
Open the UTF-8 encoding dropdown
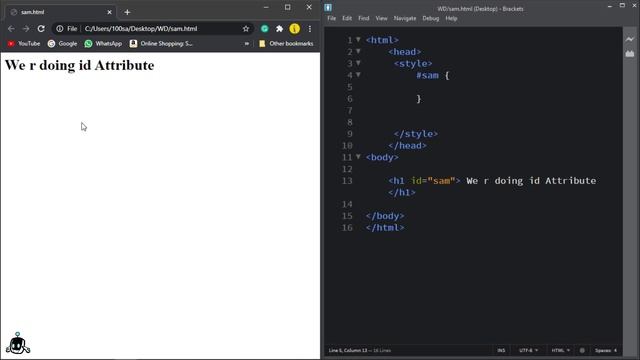click(x=528, y=350)
